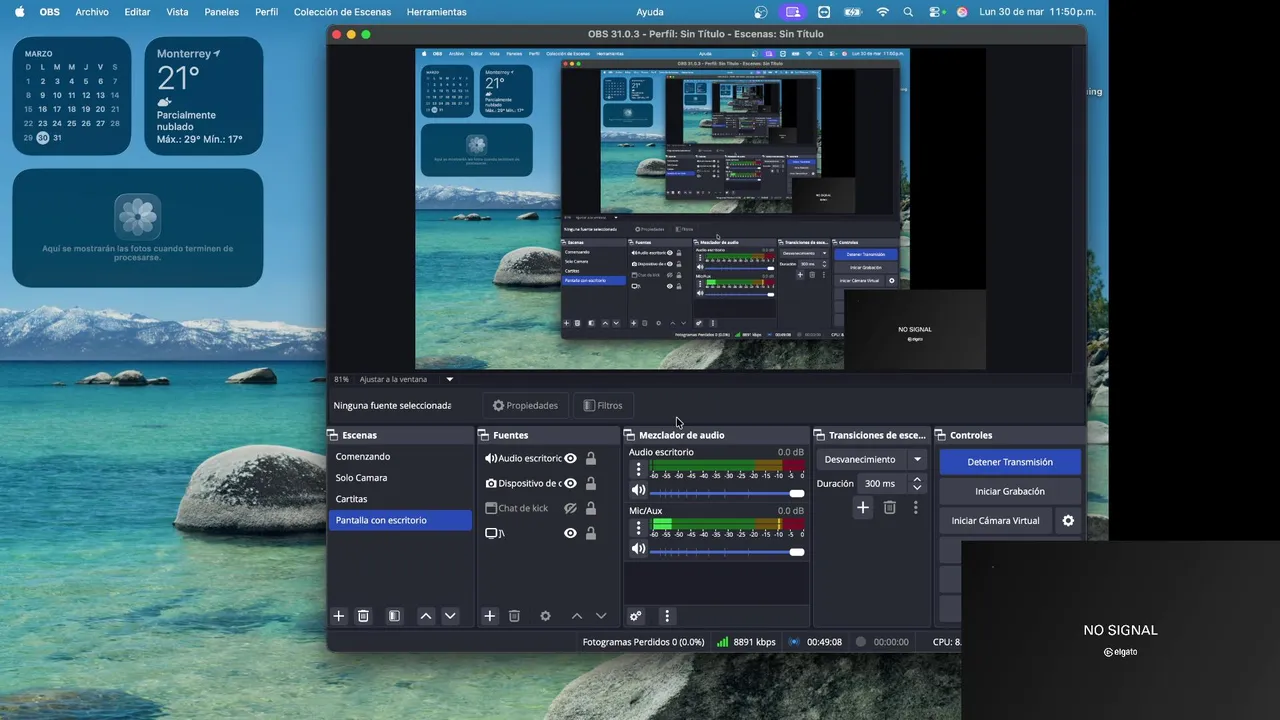The height and width of the screenshot is (720, 1280).
Task: Move source down in Fuentes panel
Action: coord(601,616)
